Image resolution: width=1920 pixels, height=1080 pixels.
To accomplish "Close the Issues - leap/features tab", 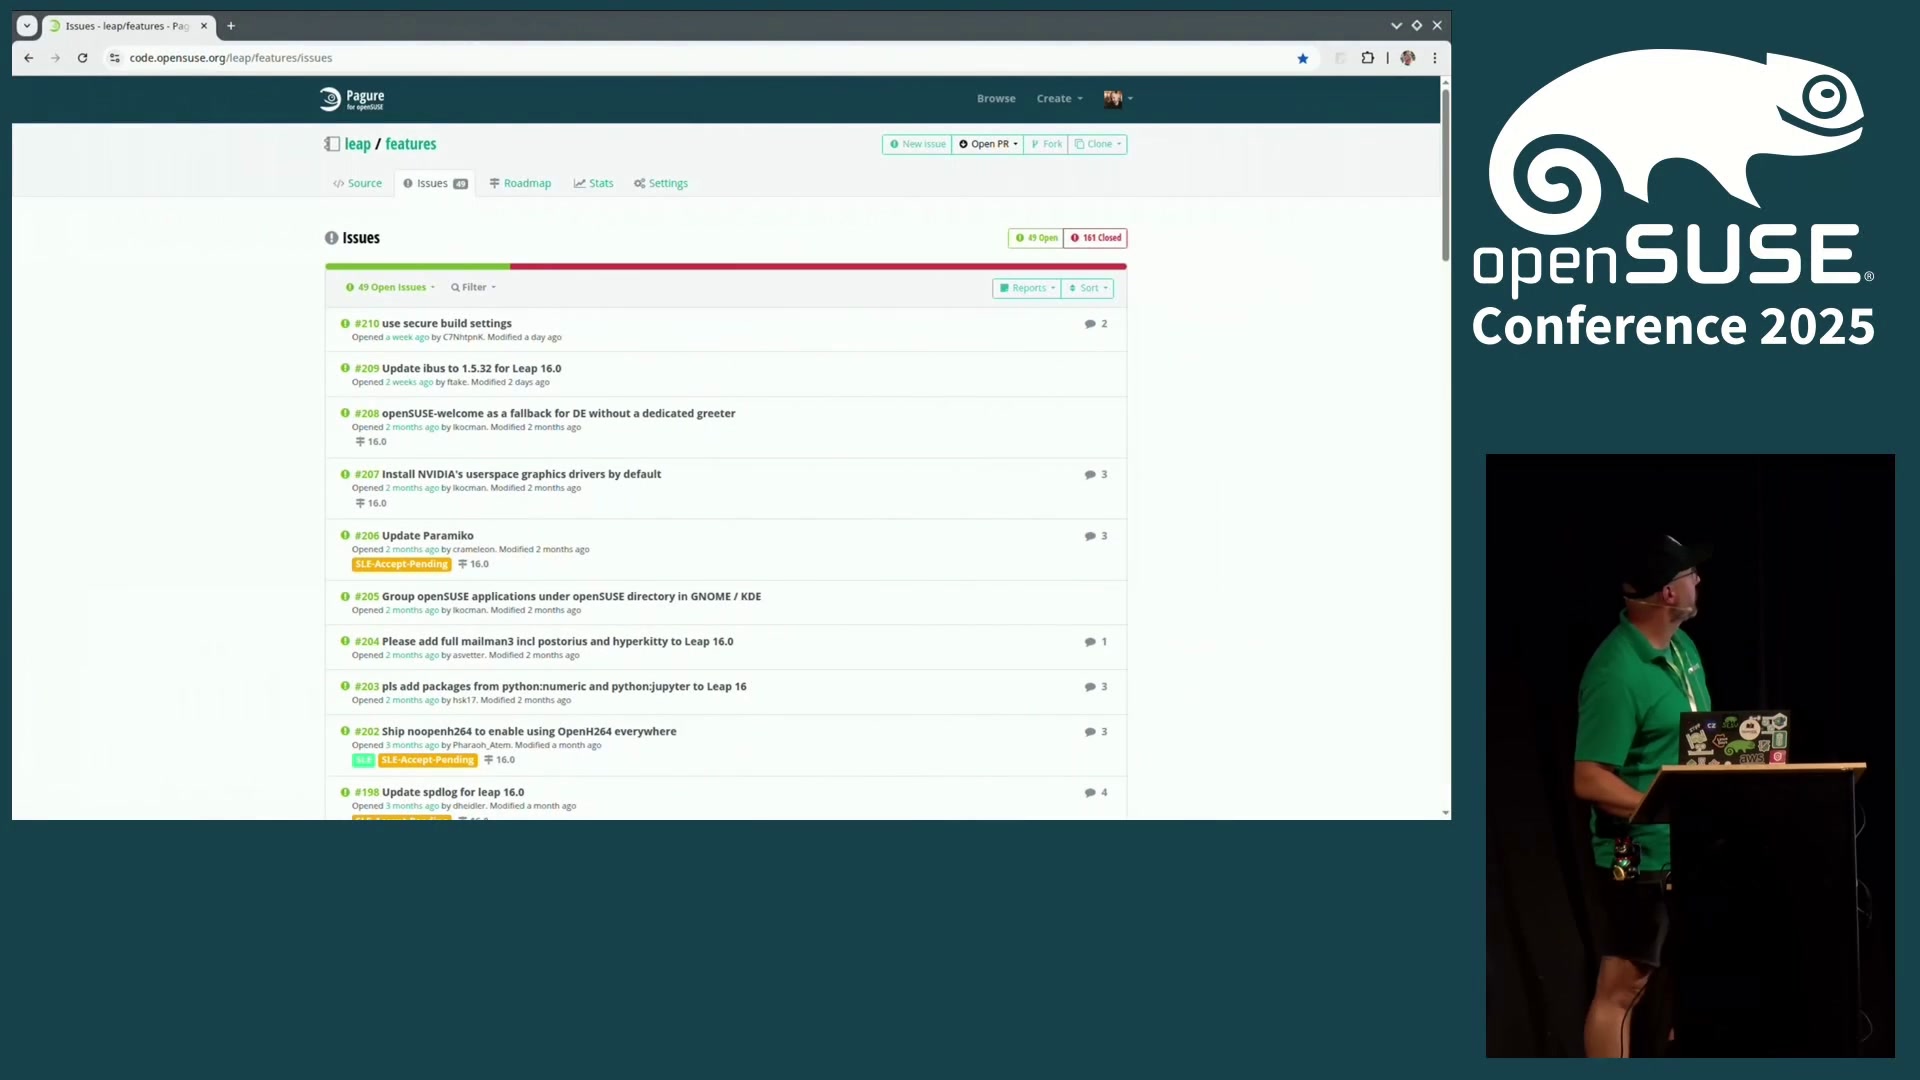I will 204,26.
